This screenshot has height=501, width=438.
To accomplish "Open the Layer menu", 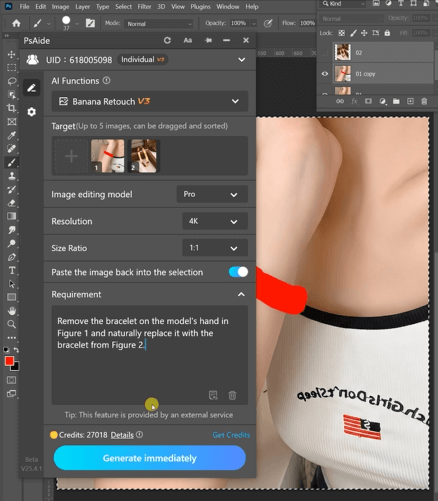I will pyautogui.click(x=82, y=7).
